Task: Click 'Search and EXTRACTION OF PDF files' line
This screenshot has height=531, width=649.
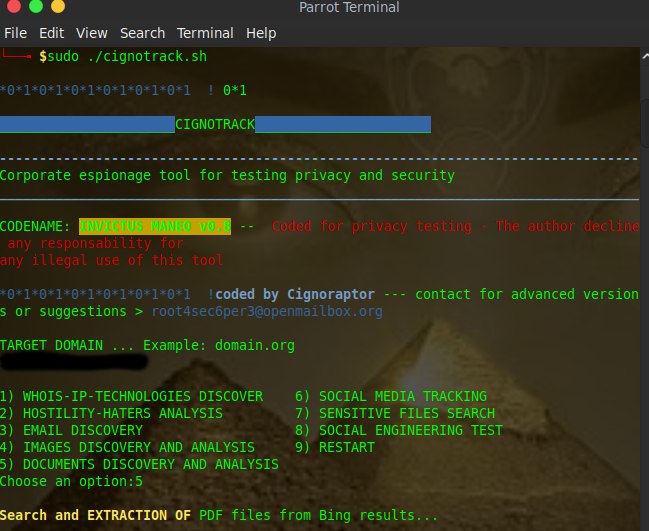Action: (x=219, y=515)
